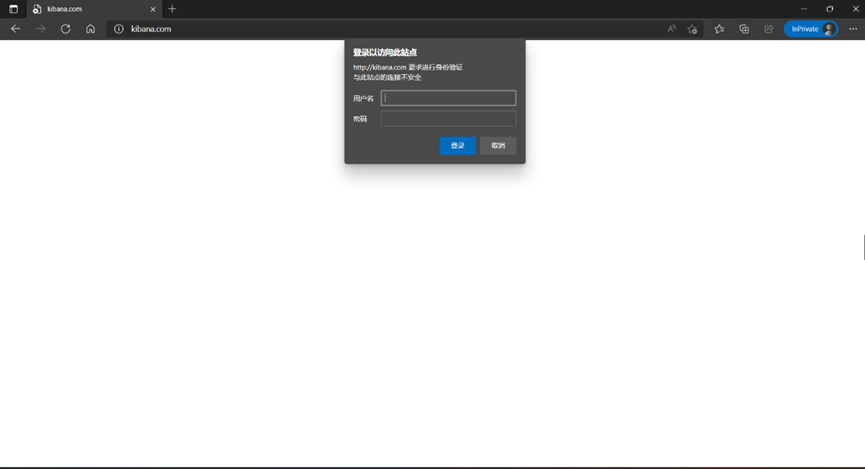Open the InPrivate profile badge
Image resolution: width=865 pixels, height=469 pixels.
click(811, 29)
